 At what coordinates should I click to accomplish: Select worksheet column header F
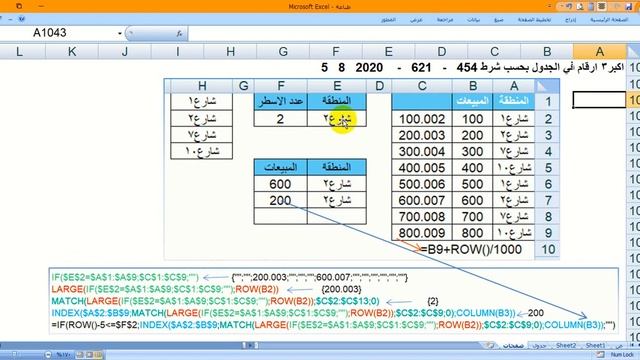(336, 52)
